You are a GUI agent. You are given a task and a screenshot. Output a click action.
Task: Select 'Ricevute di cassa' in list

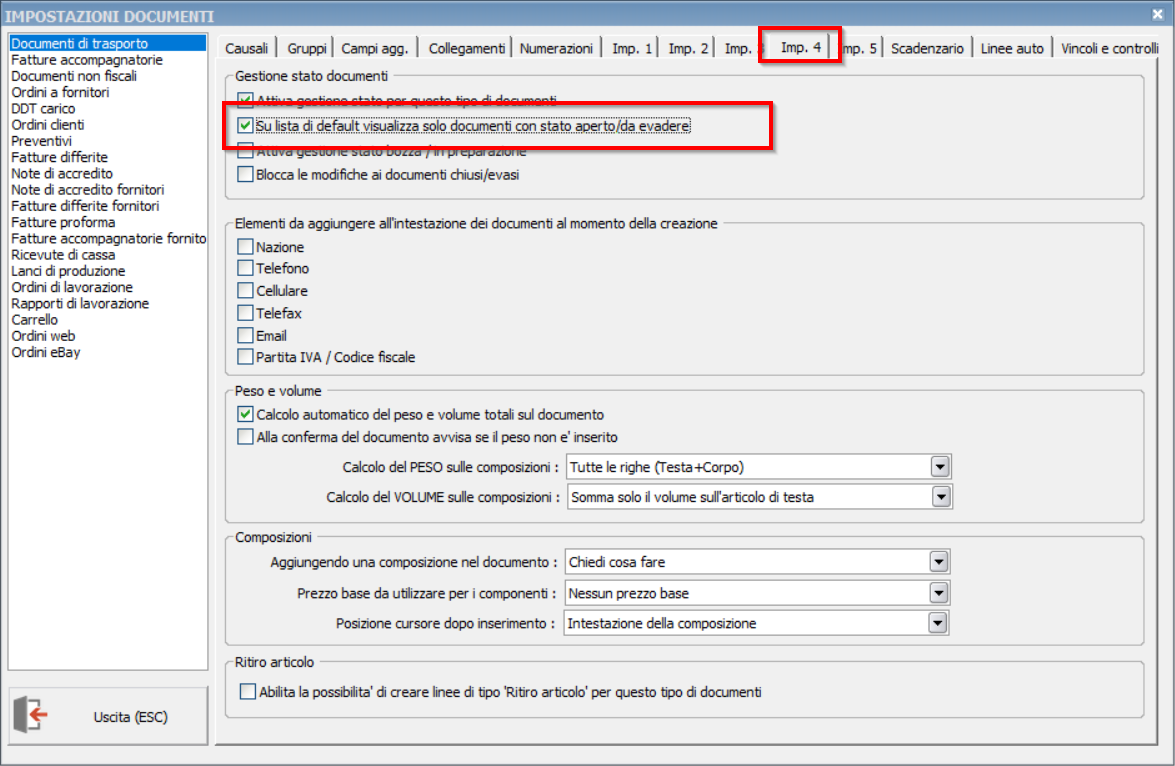coord(107,255)
